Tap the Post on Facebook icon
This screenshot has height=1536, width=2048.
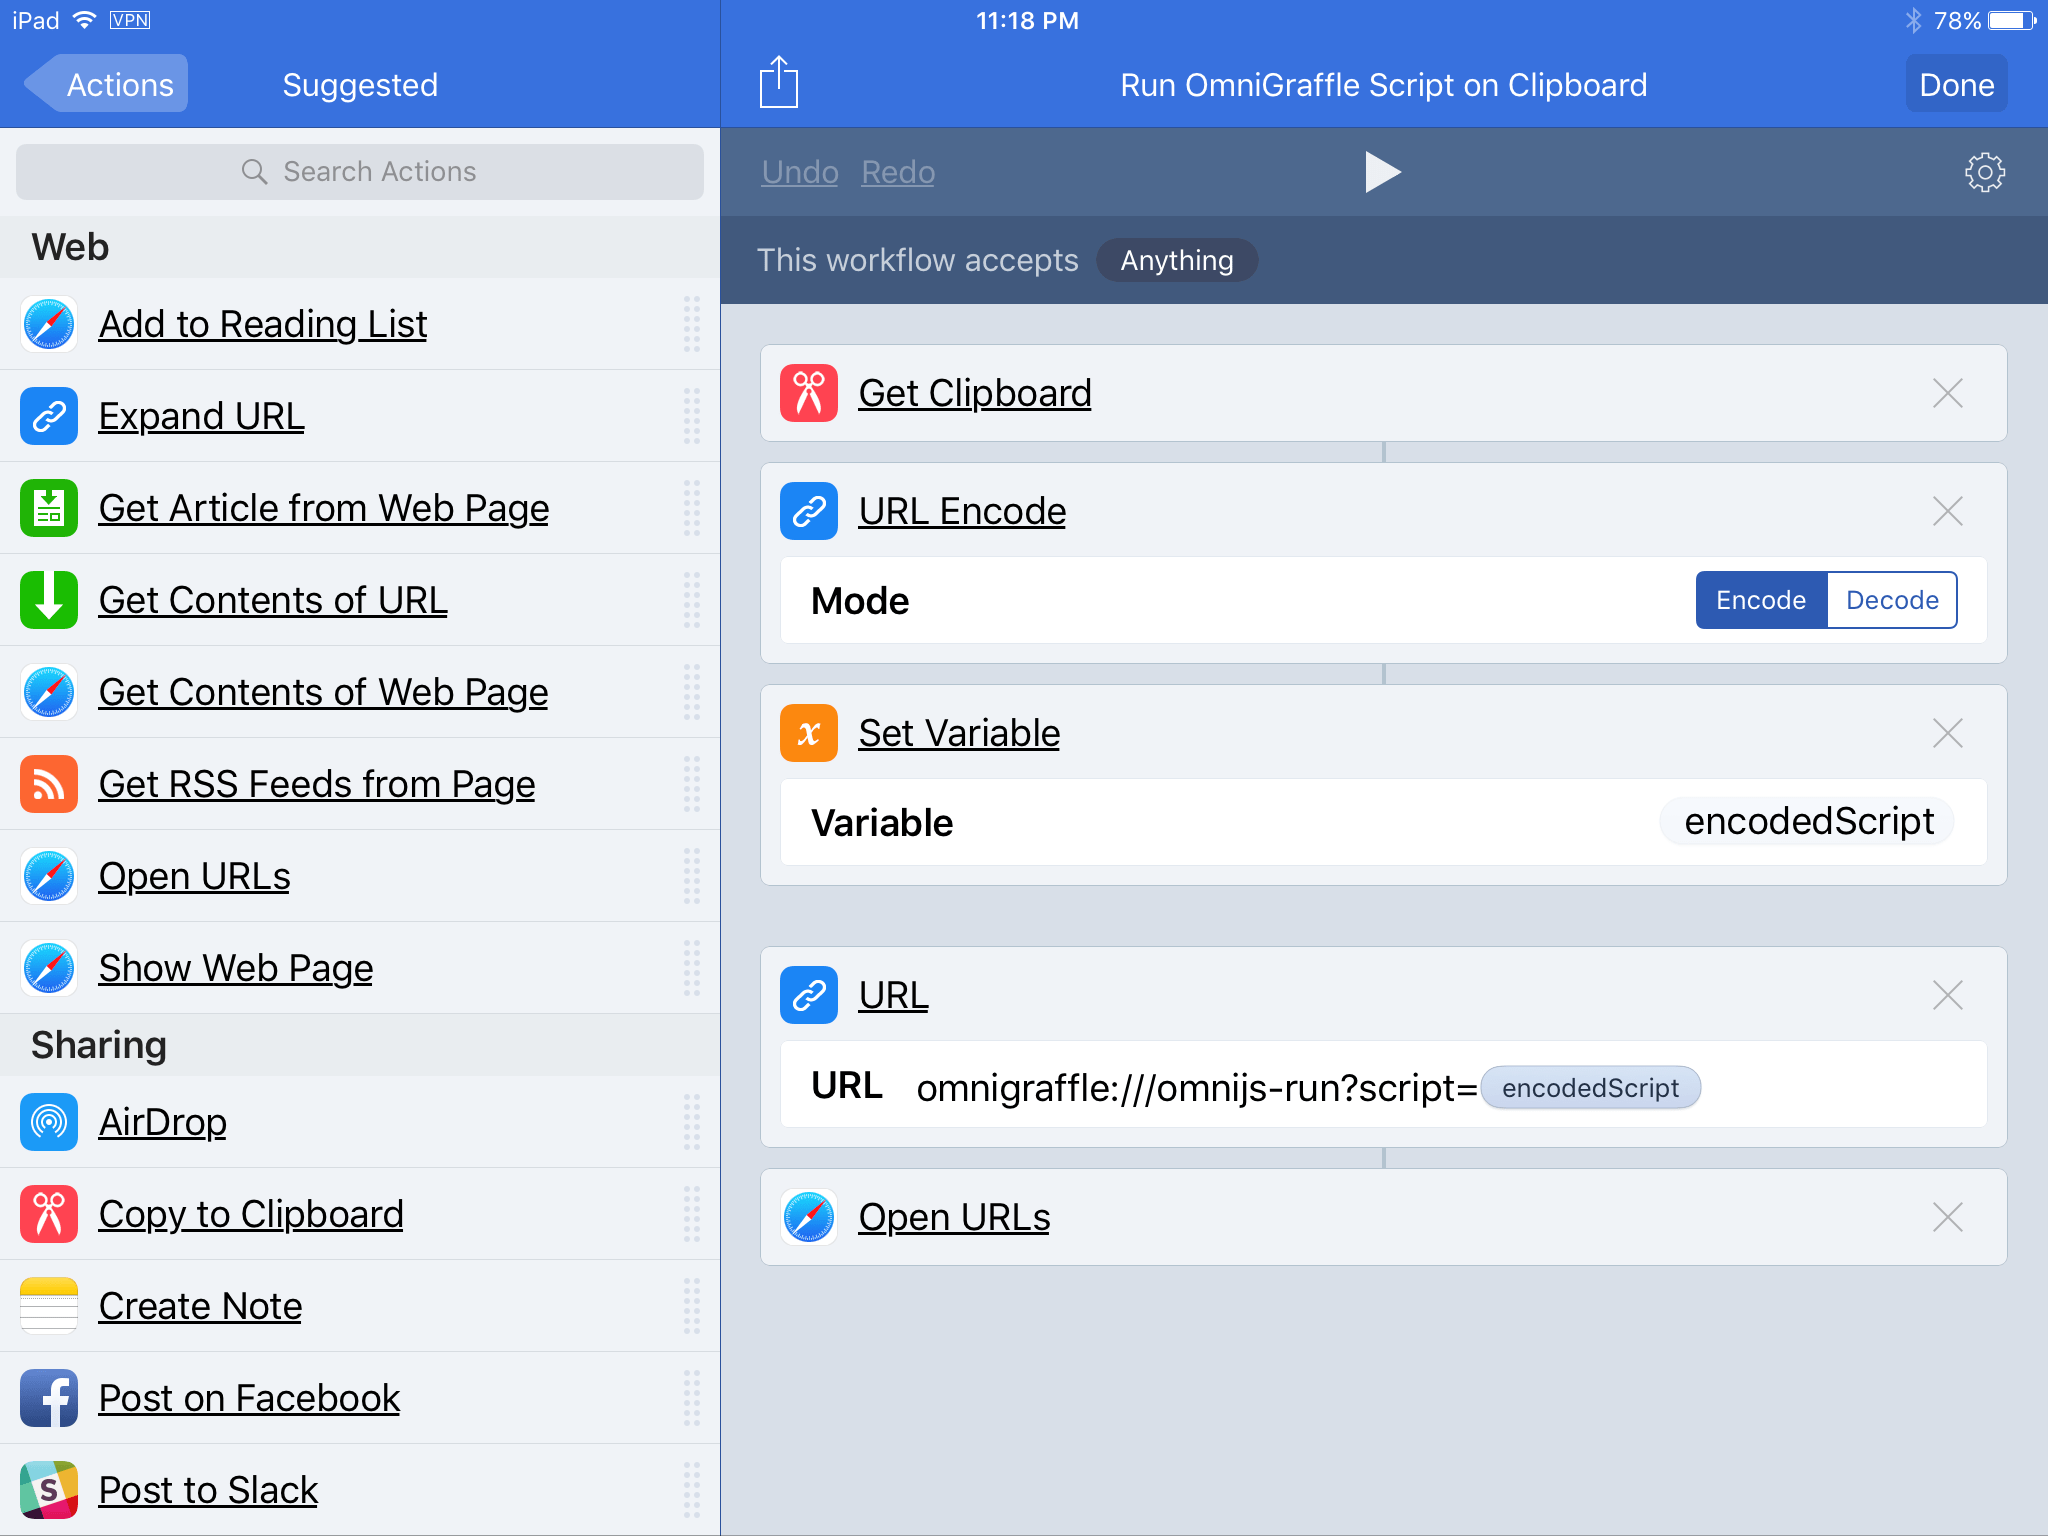[x=49, y=1398]
